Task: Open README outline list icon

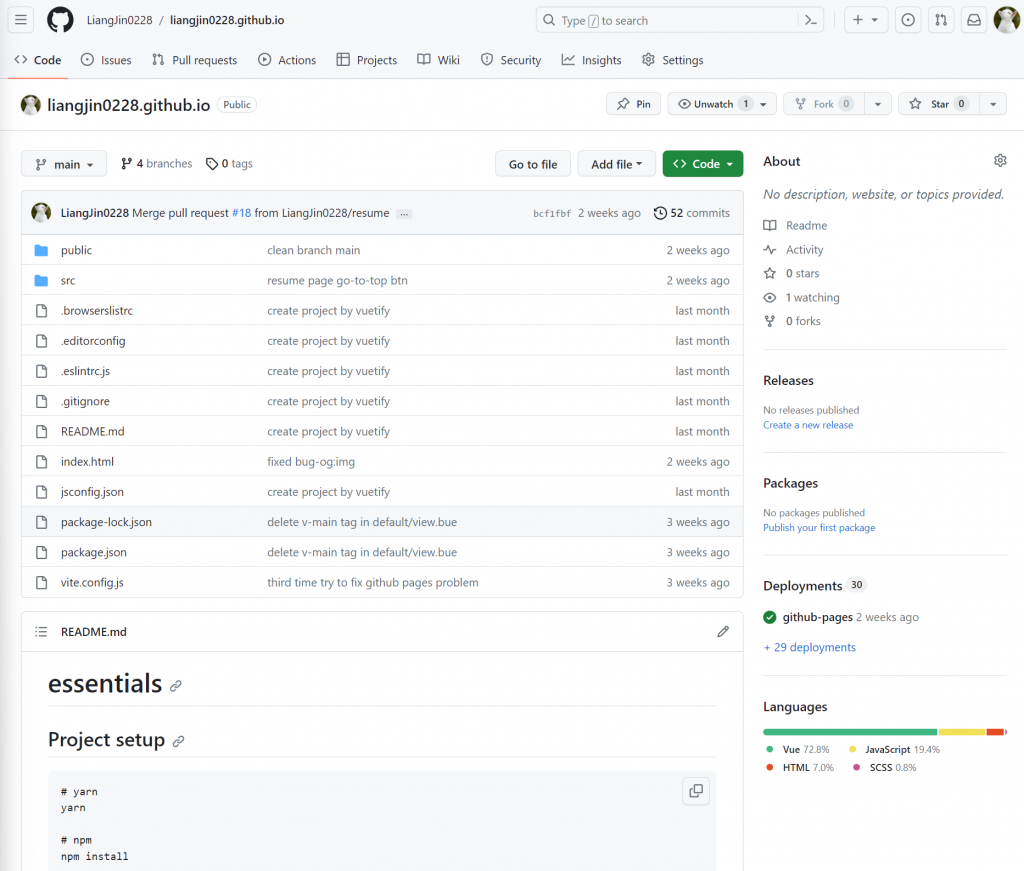Action: 41,631
